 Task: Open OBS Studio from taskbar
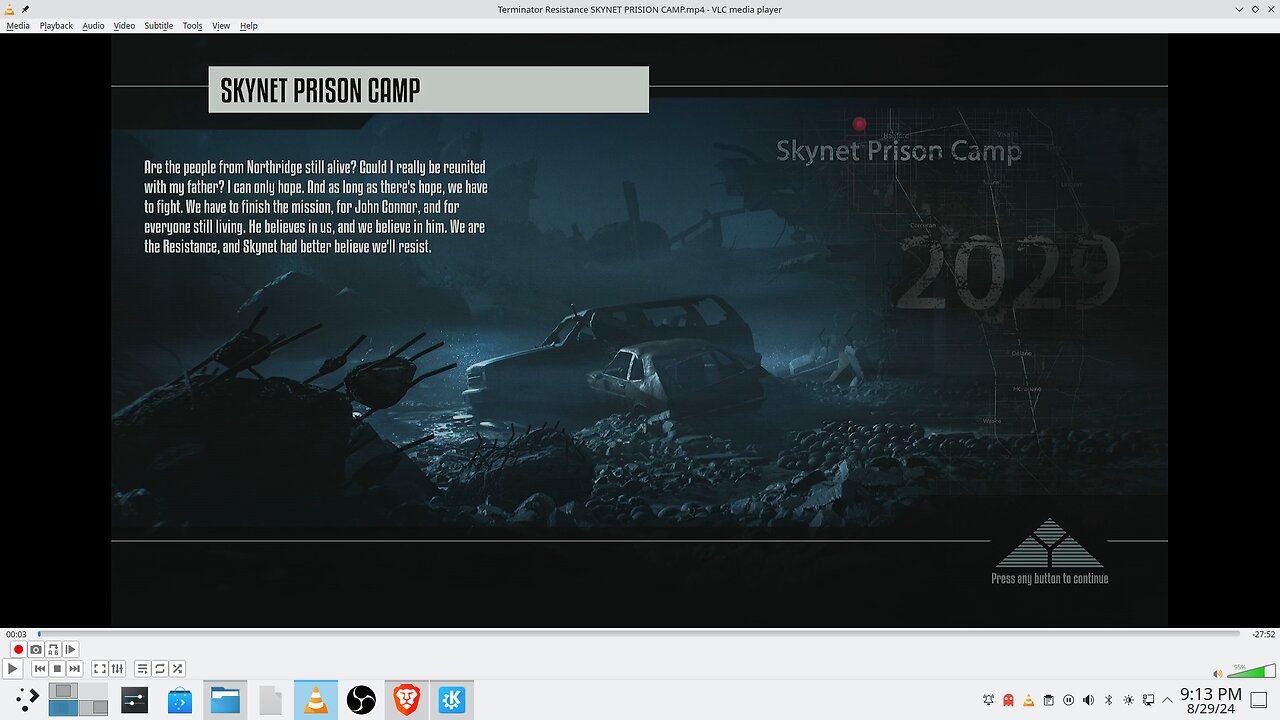click(x=361, y=700)
